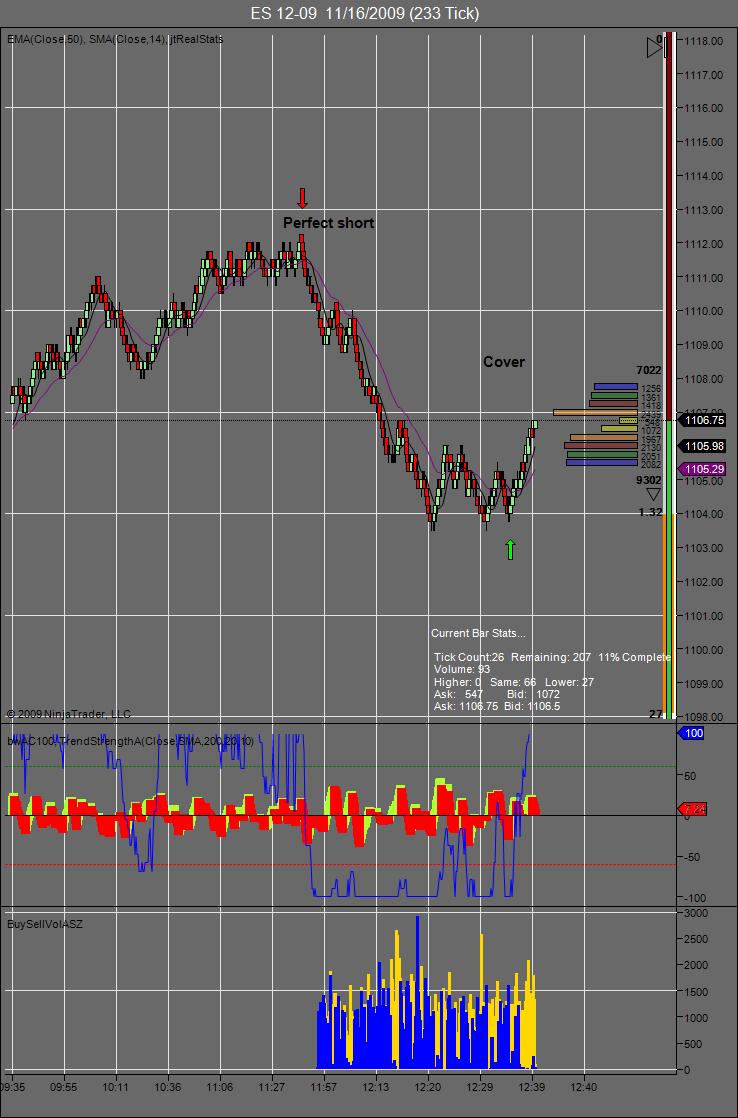Select the Cover text annotation
Viewport: 738px width, 1118px height.
(504, 362)
